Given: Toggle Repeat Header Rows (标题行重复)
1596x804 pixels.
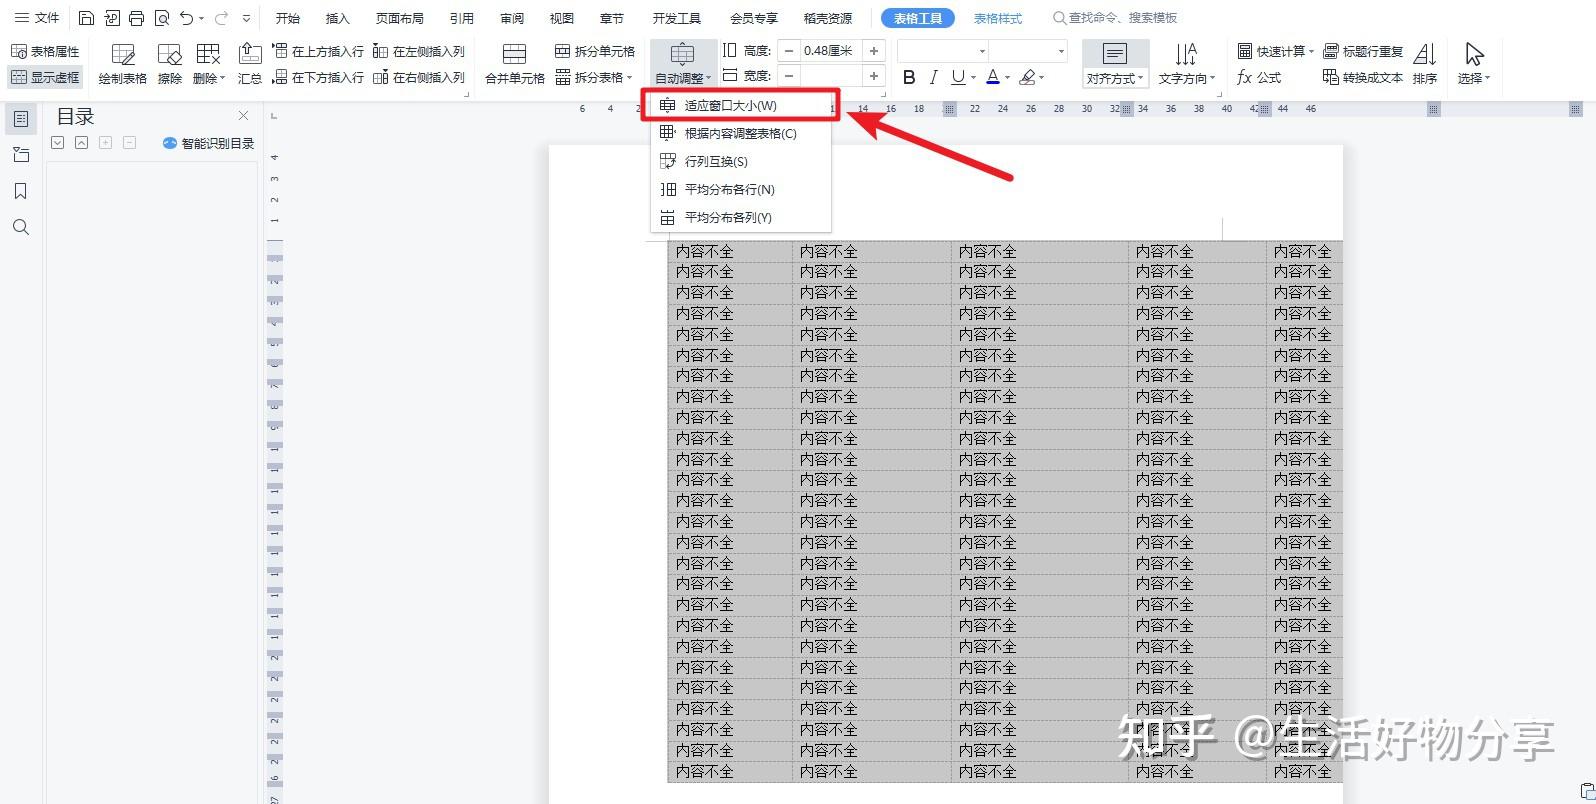Looking at the screenshot, I should [x=1363, y=51].
